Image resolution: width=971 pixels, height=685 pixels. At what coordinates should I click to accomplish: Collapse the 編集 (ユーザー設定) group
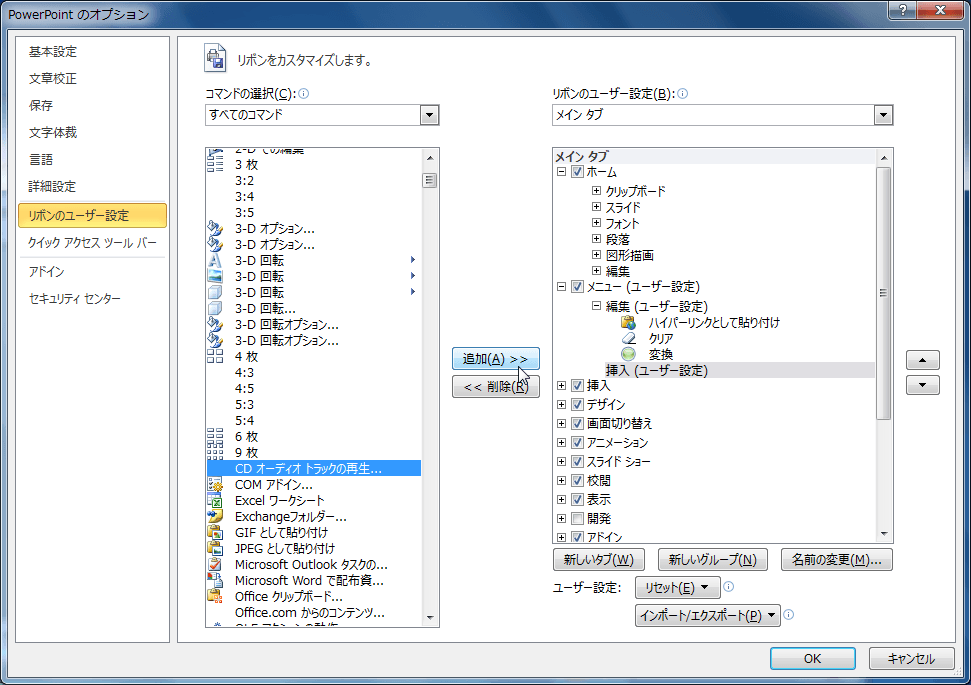click(x=596, y=306)
